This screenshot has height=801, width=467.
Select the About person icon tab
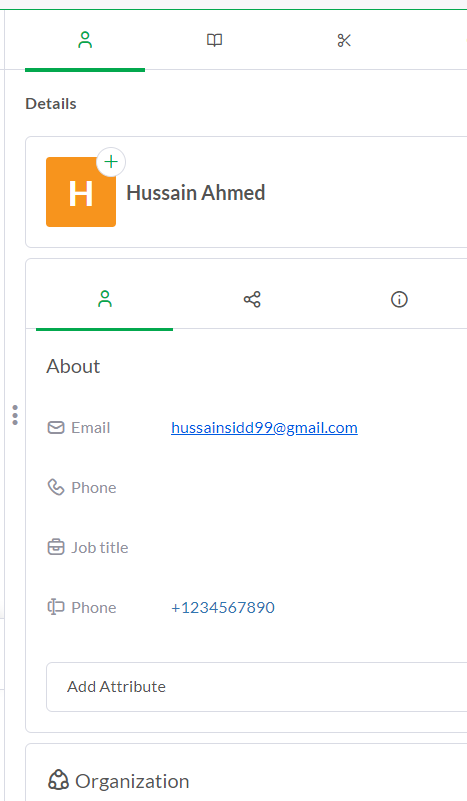click(x=105, y=299)
